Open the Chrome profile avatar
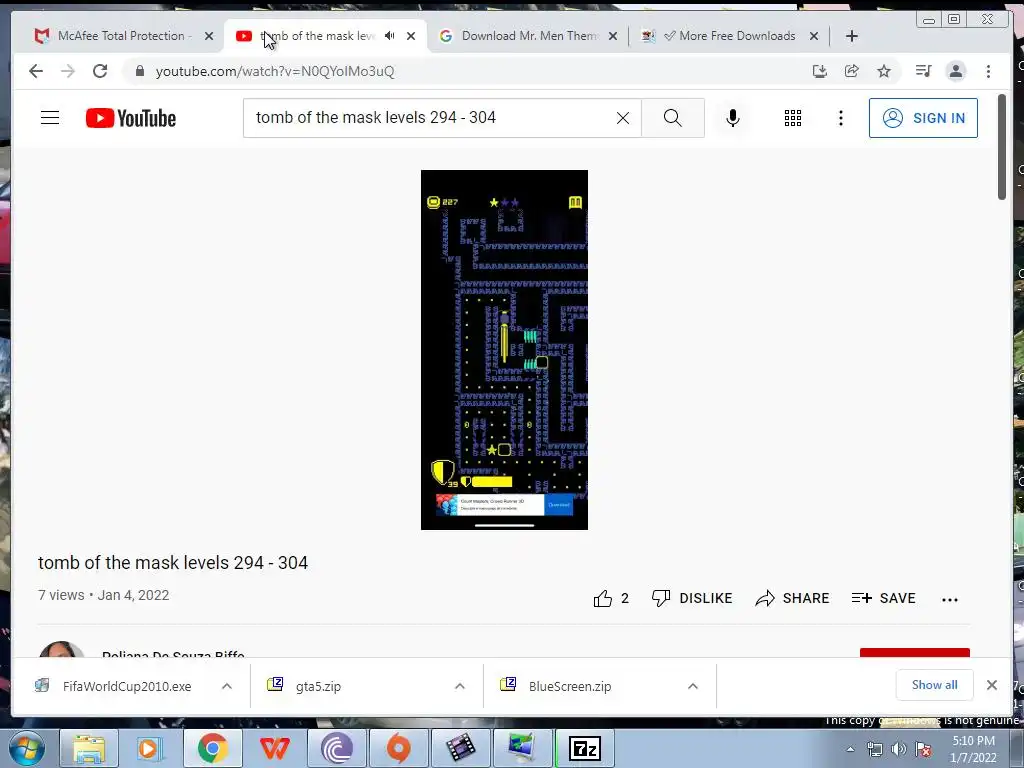This screenshot has width=1024, height=768. (x=955, y=71)
